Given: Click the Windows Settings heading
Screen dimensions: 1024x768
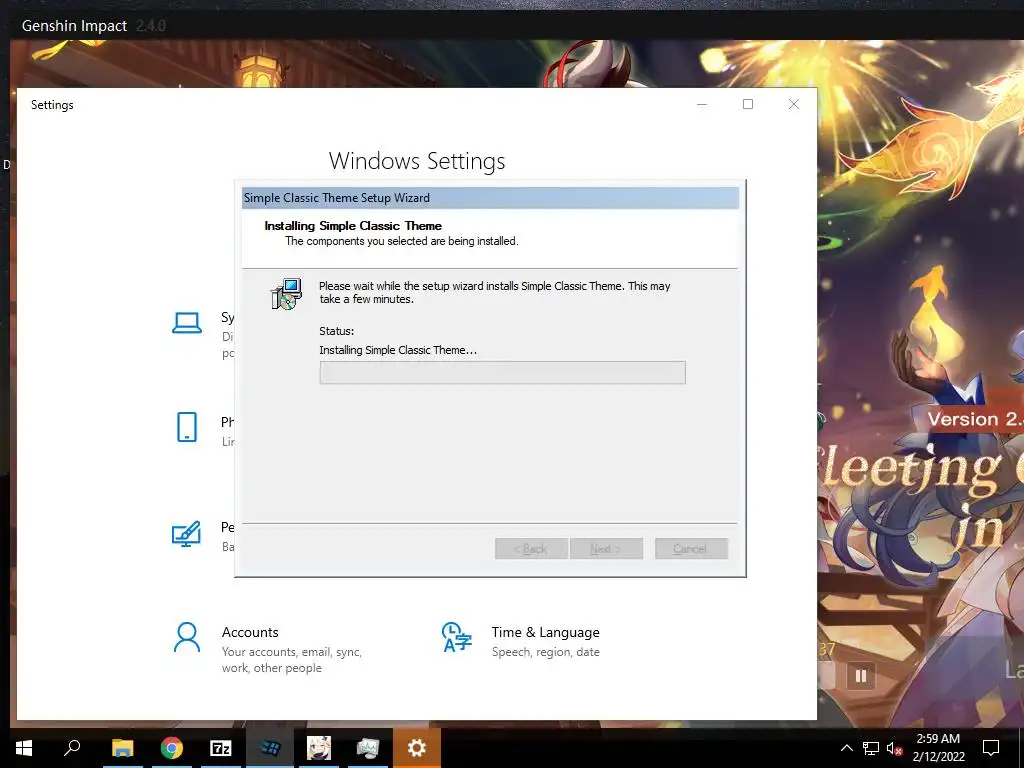Looking at the screenshot, I should pyautogui.click(x=417, y=161).
